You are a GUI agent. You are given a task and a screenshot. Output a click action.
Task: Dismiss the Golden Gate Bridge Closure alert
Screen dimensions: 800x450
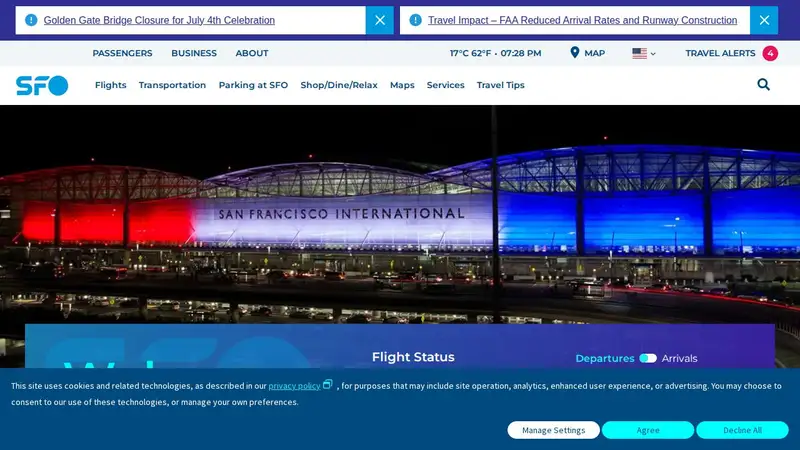point(380,20)
